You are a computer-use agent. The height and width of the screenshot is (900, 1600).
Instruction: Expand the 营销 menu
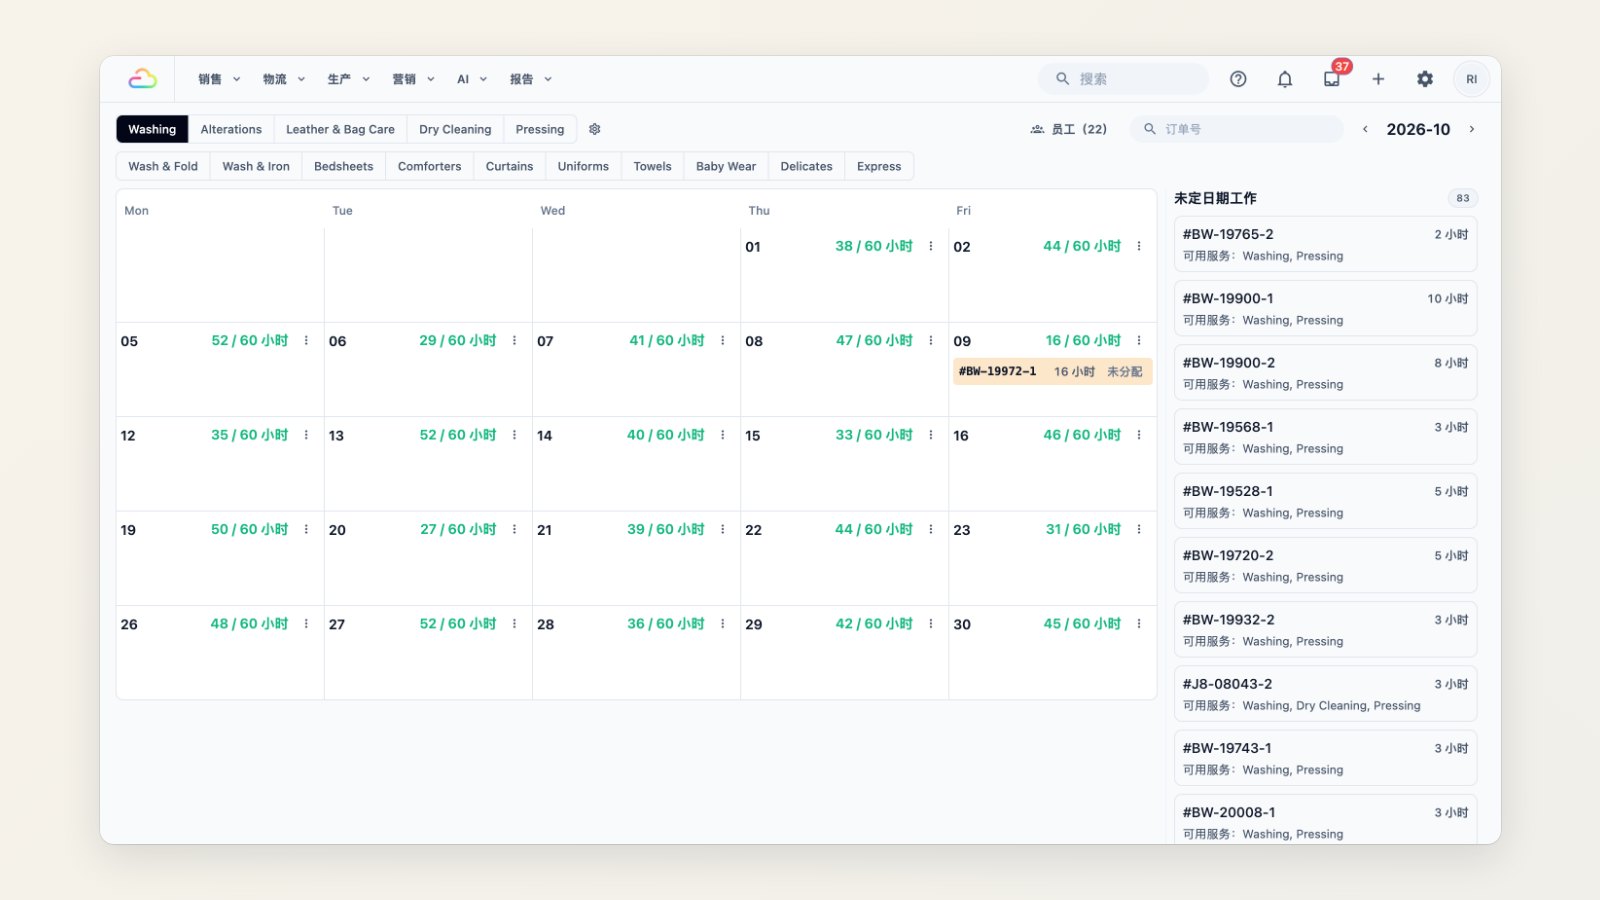coord(413,79)
